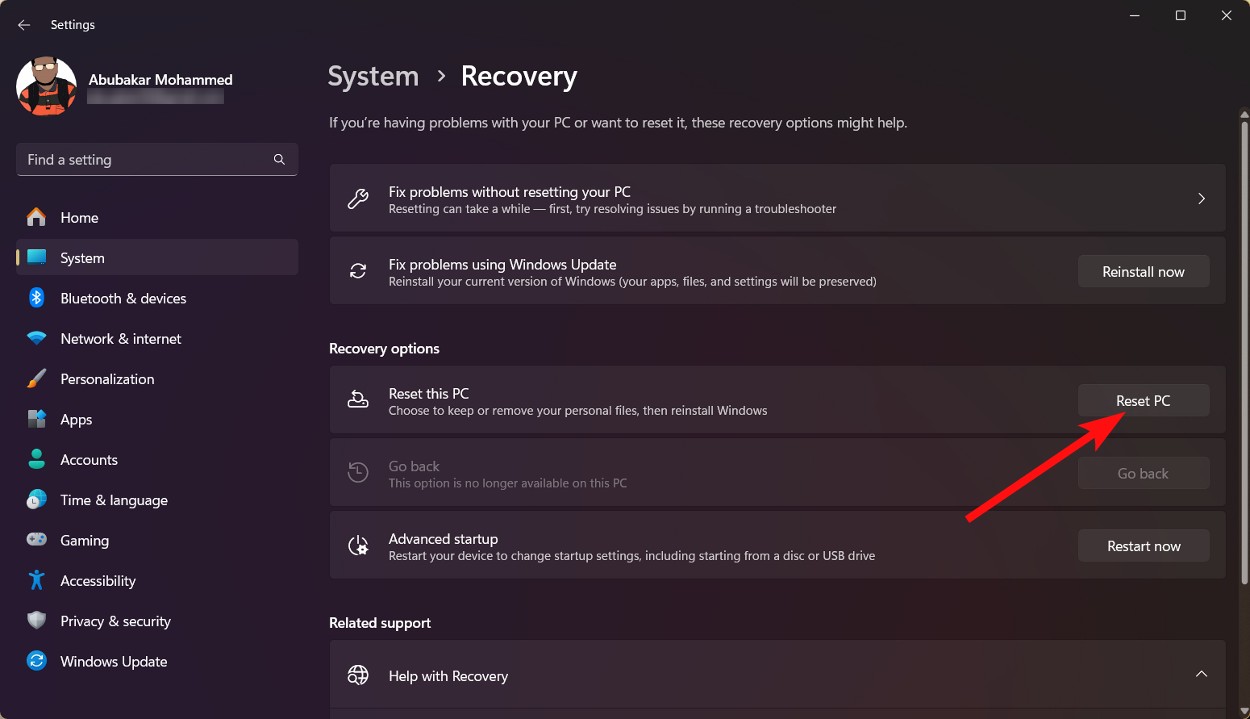Select the Network & internet globe icon
The width and height of the screenshot is (1250, 719).
36,339
